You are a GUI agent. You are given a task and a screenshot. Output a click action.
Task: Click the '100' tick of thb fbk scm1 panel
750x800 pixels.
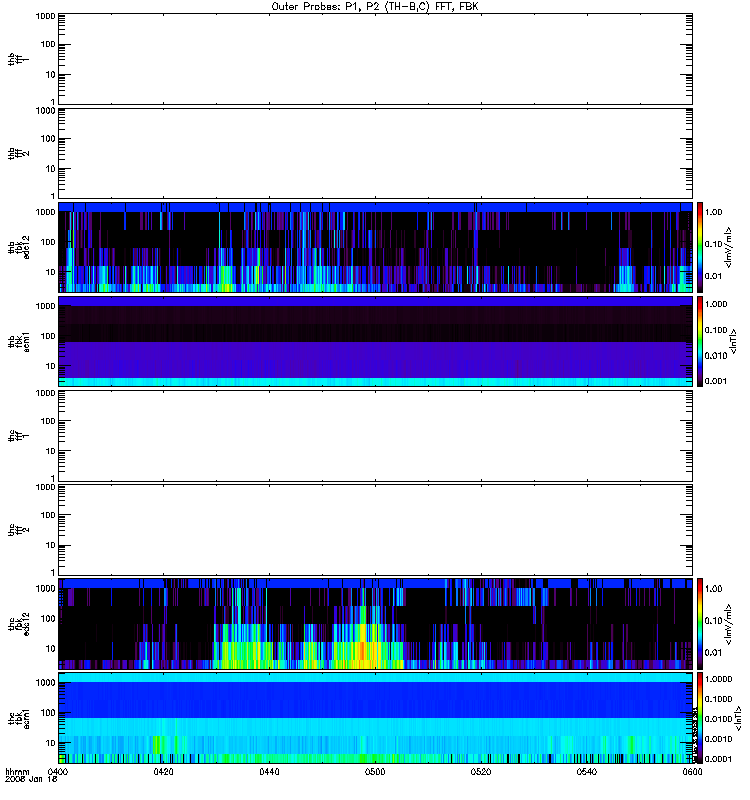48,336
